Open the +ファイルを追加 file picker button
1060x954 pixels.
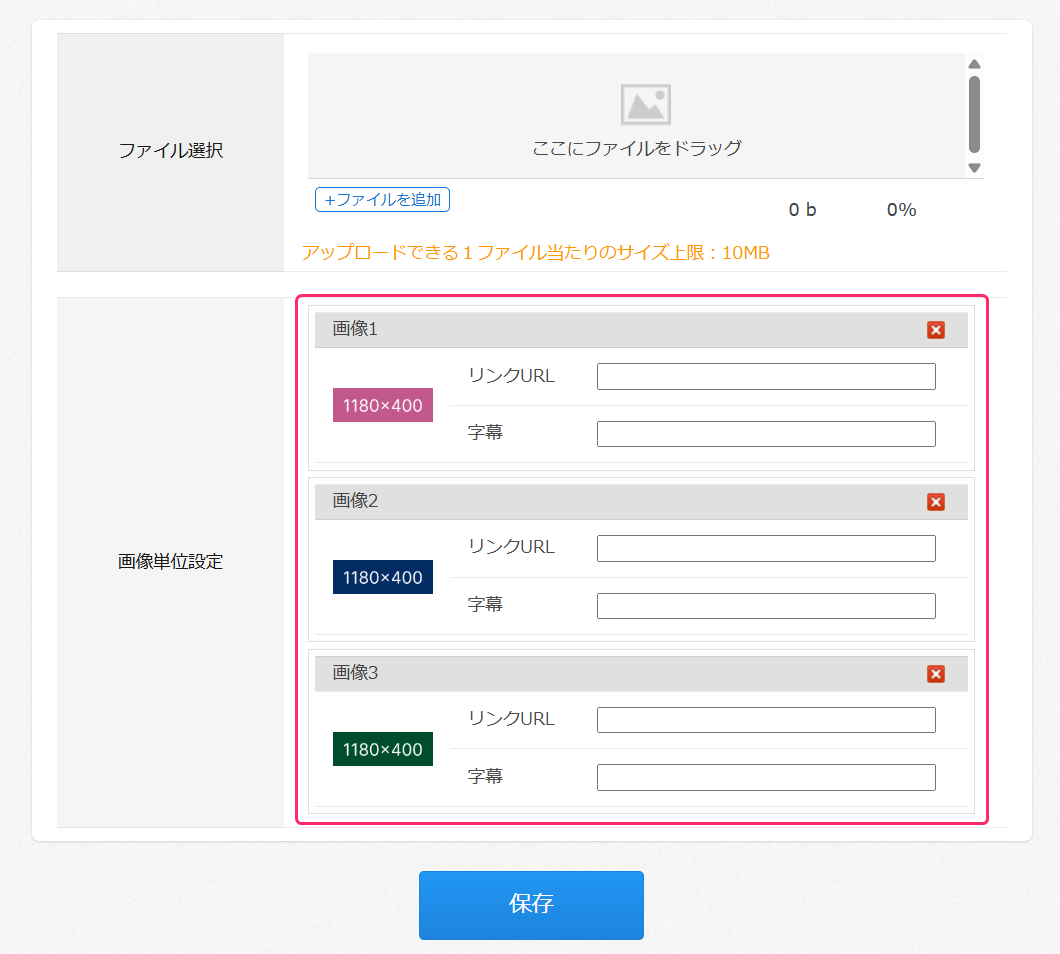[x=382, y=199]
